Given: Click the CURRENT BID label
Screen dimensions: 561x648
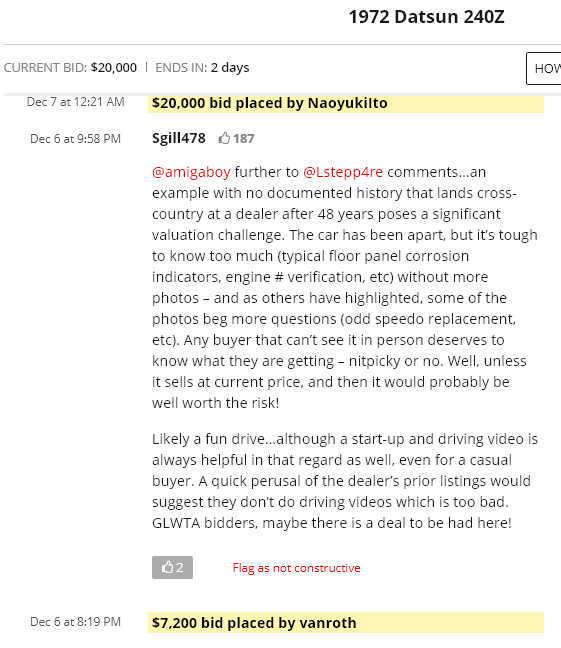Looking at the screenshot, I should click(x=45, y=67).
